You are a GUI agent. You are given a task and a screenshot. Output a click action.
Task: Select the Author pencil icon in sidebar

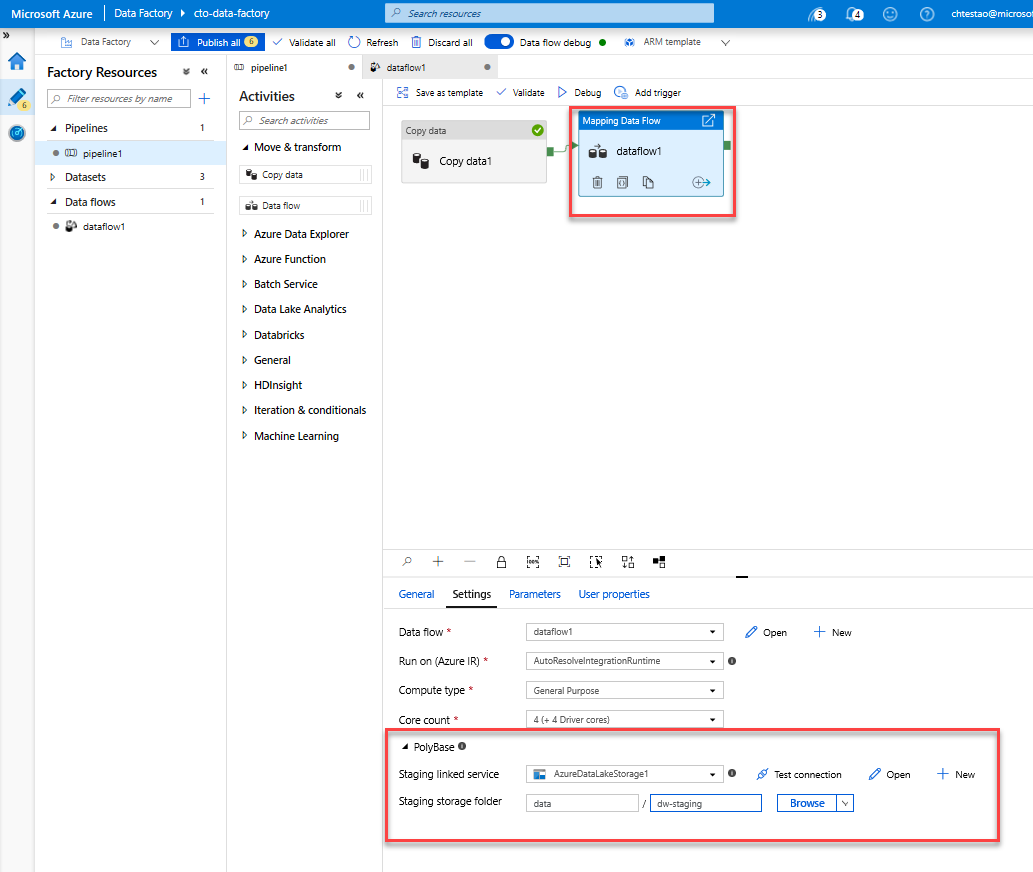pyautogui.click(x=17, y=97)
